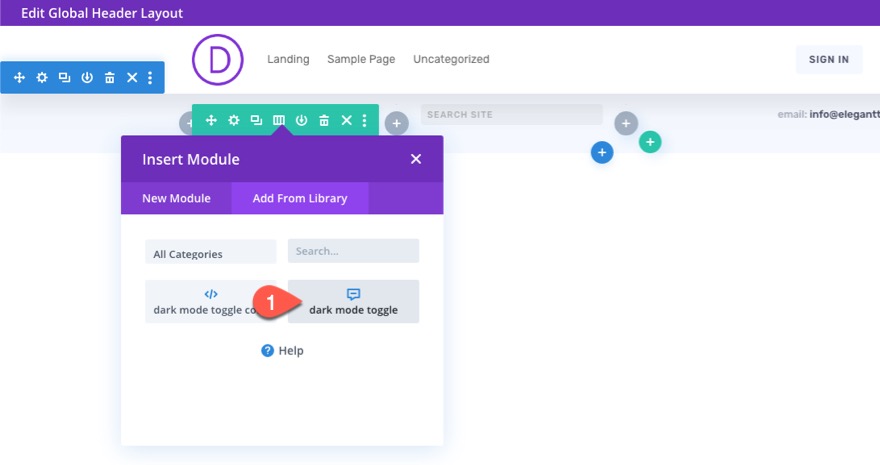
Task: Click Landing menu link
Action: (x=288, y=59)
